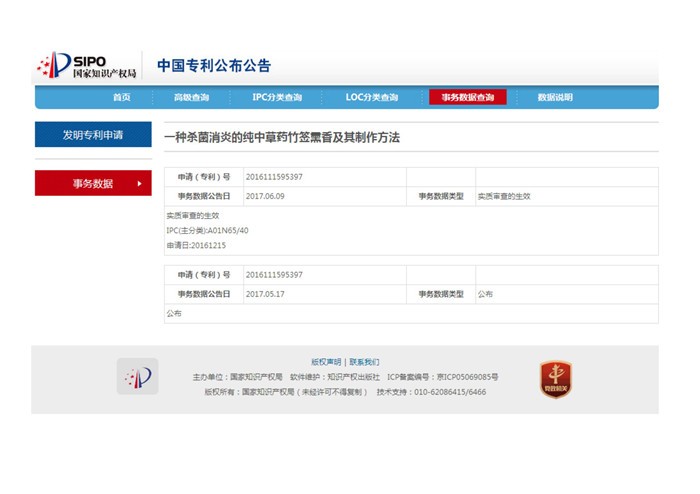The image size is (700, 494).
Task: Click the SIPO logo in header
Action: pyautogui.click(x=87, y=65)
